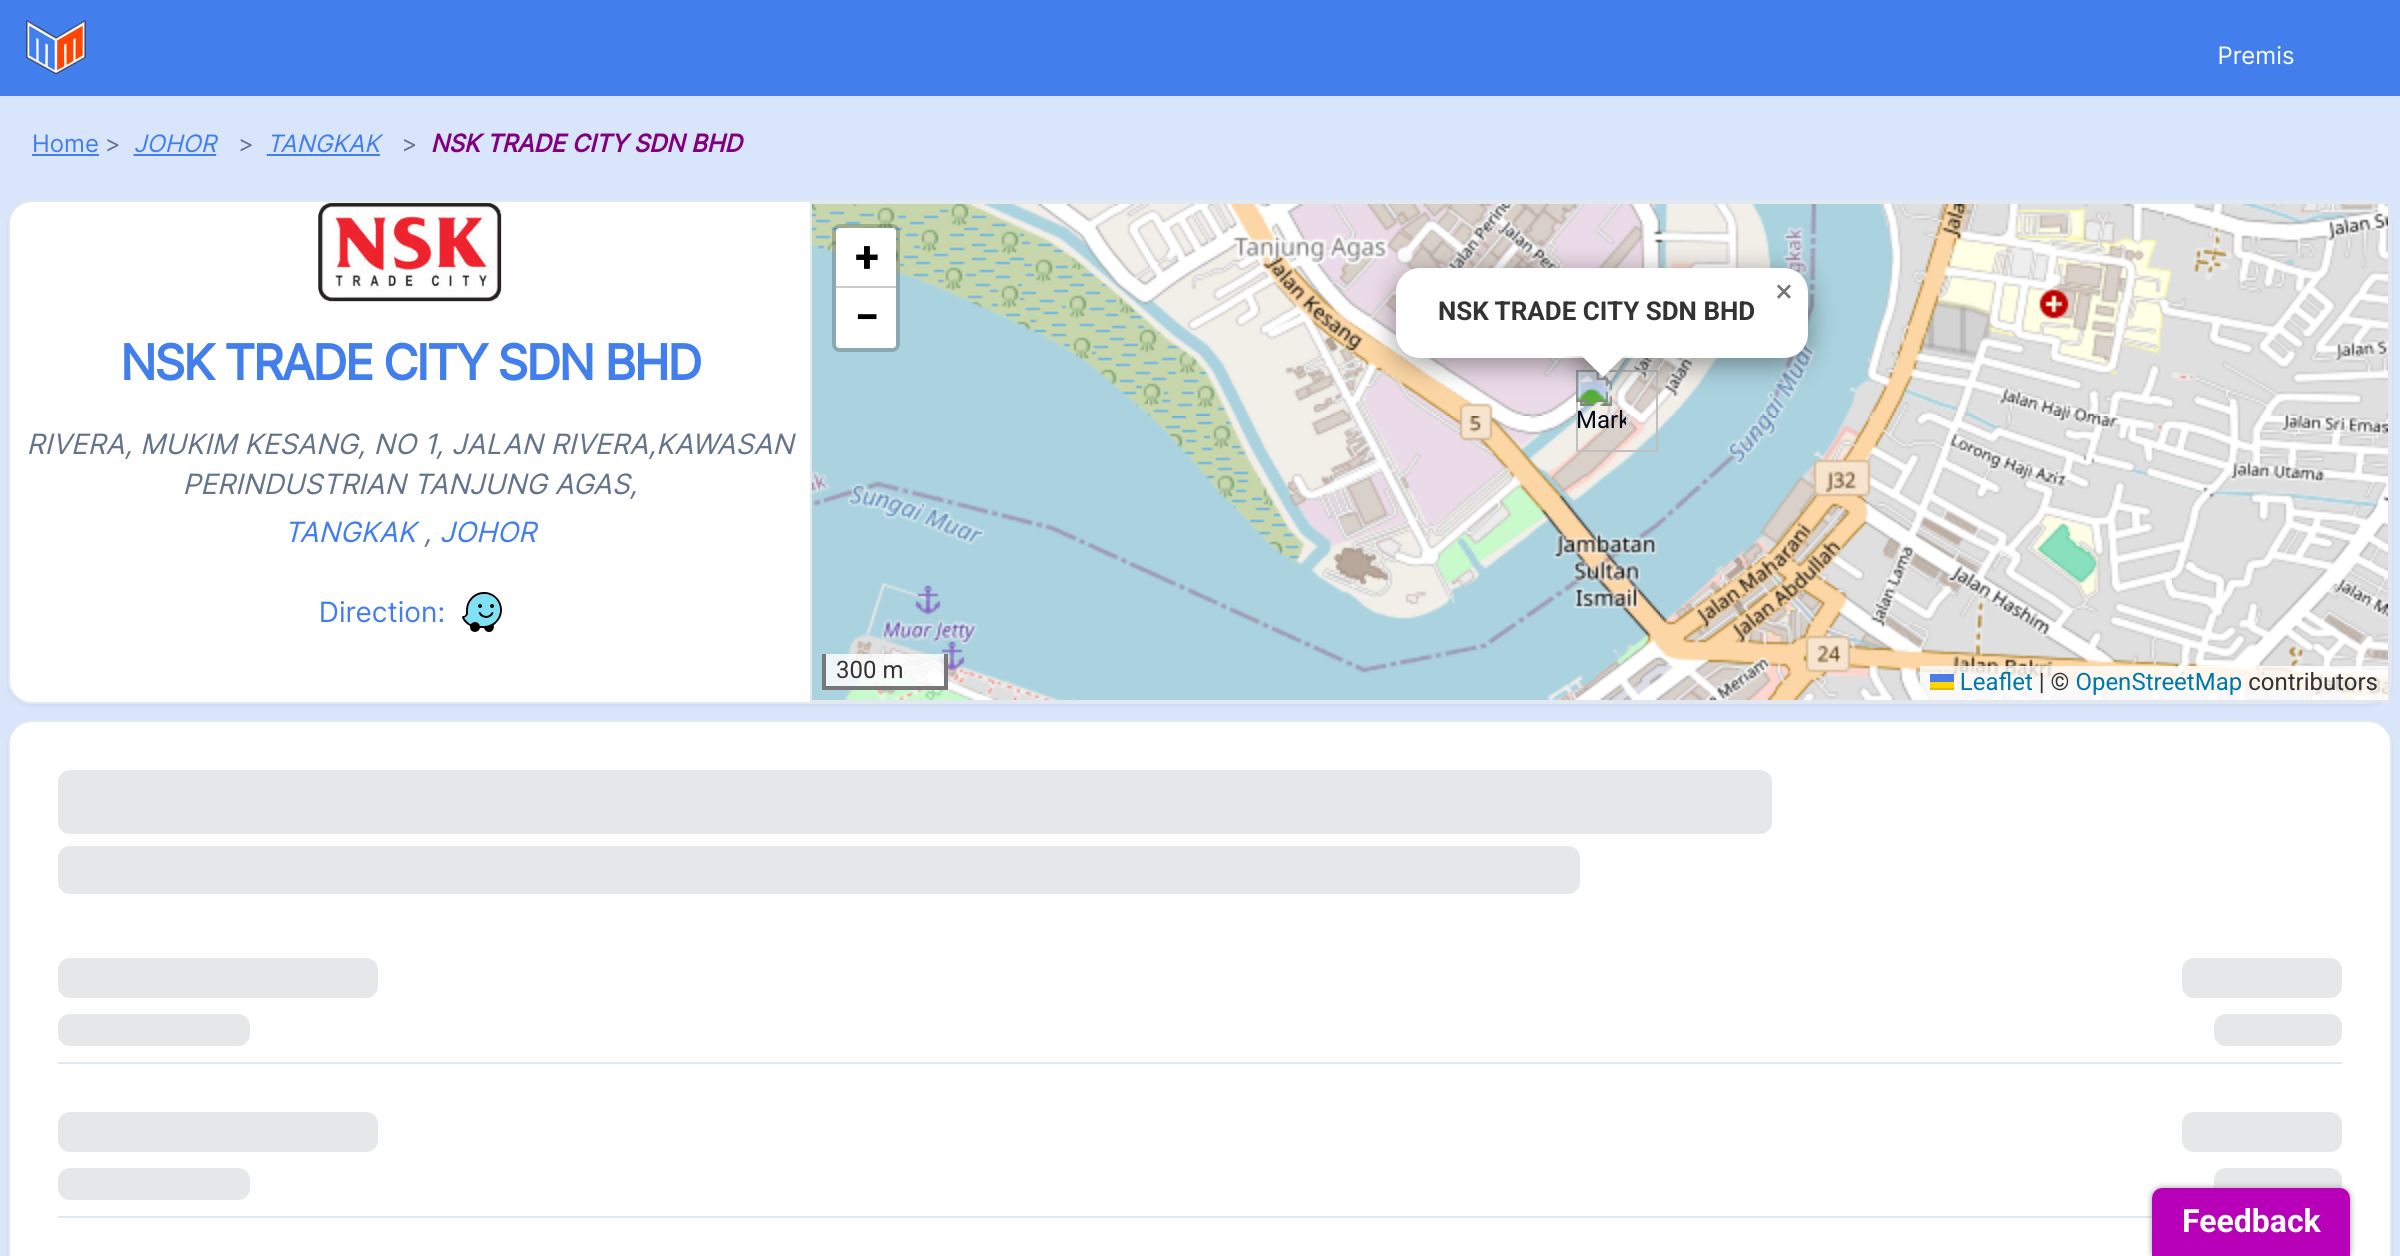Go to Home breadcrumb link
Screen dimensions: 2400x1256
[65, 144]
